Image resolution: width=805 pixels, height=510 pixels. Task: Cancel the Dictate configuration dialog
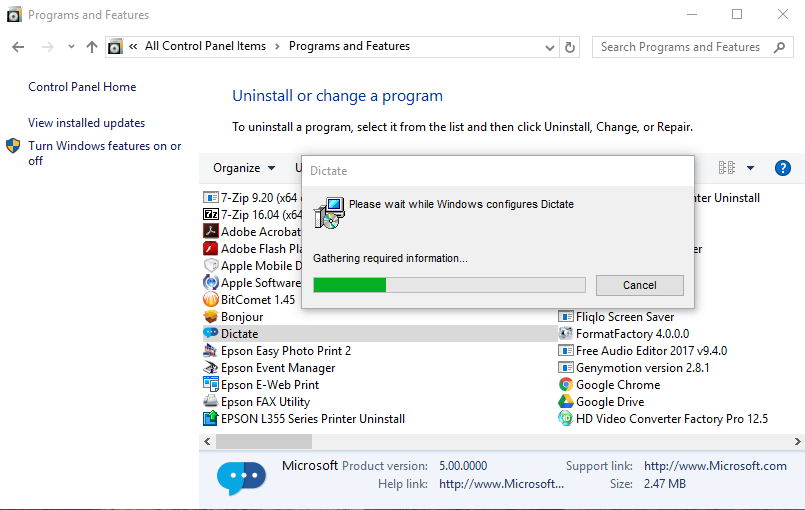click(x=639, y=285)
